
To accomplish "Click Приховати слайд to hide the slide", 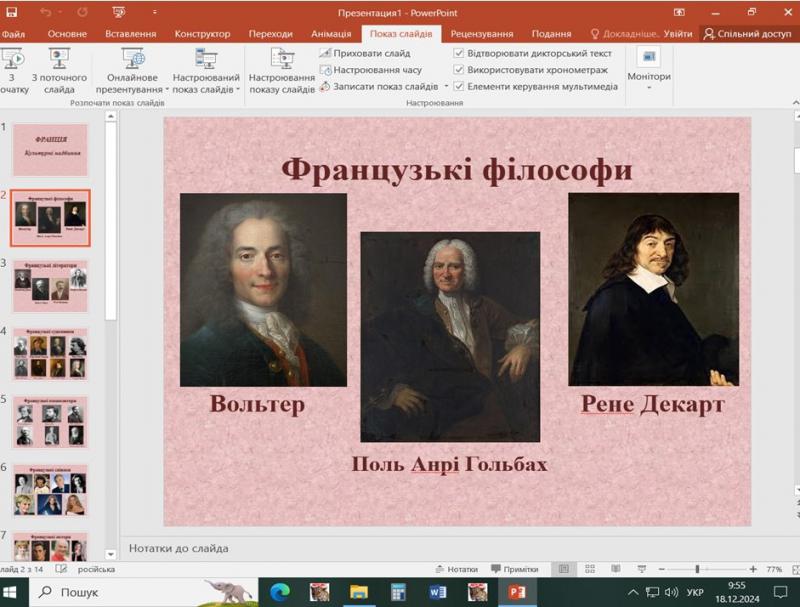I will pyautogui.click(x=365, y=53).
